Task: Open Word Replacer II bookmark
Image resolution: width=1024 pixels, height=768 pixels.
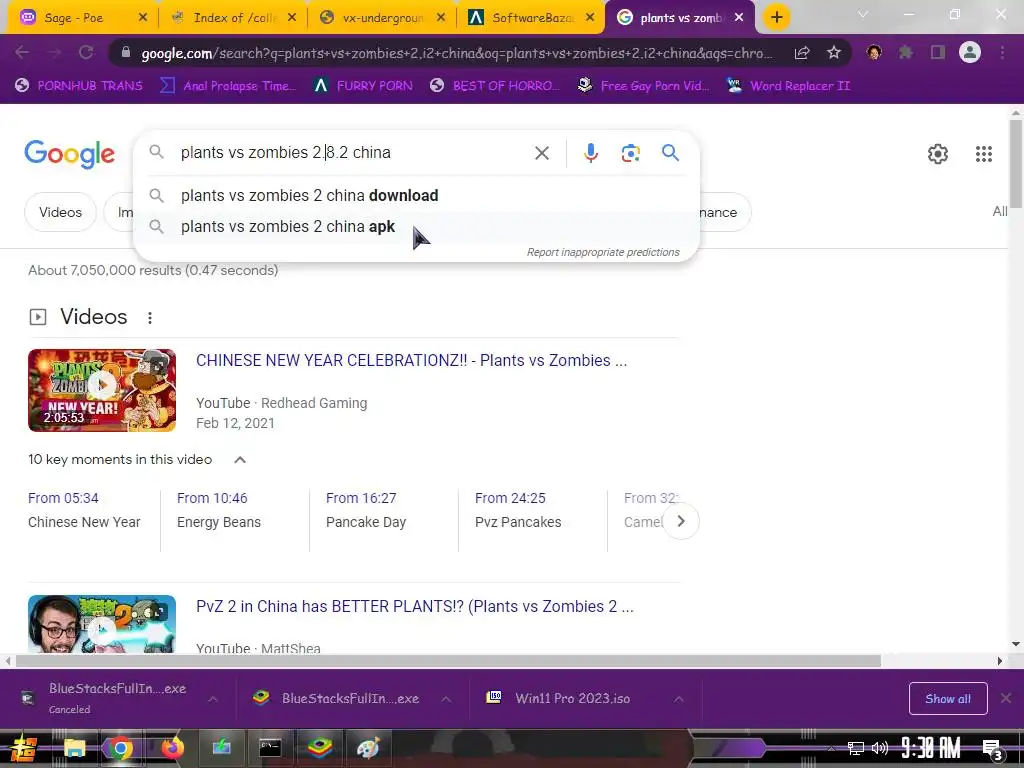Action: point(788,86)
